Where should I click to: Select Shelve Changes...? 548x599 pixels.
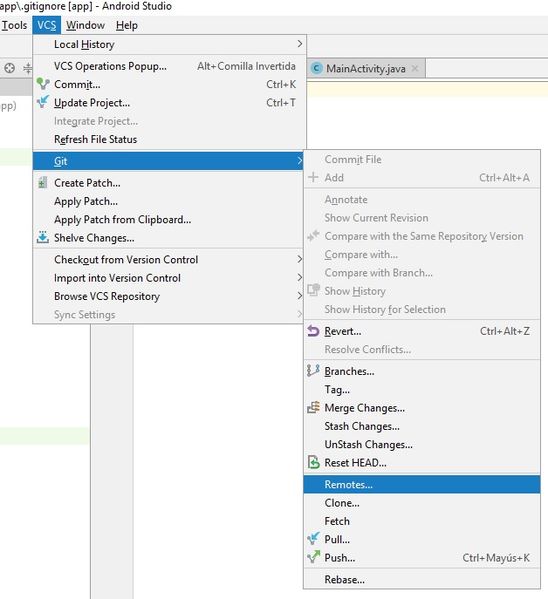pos(168,238)
